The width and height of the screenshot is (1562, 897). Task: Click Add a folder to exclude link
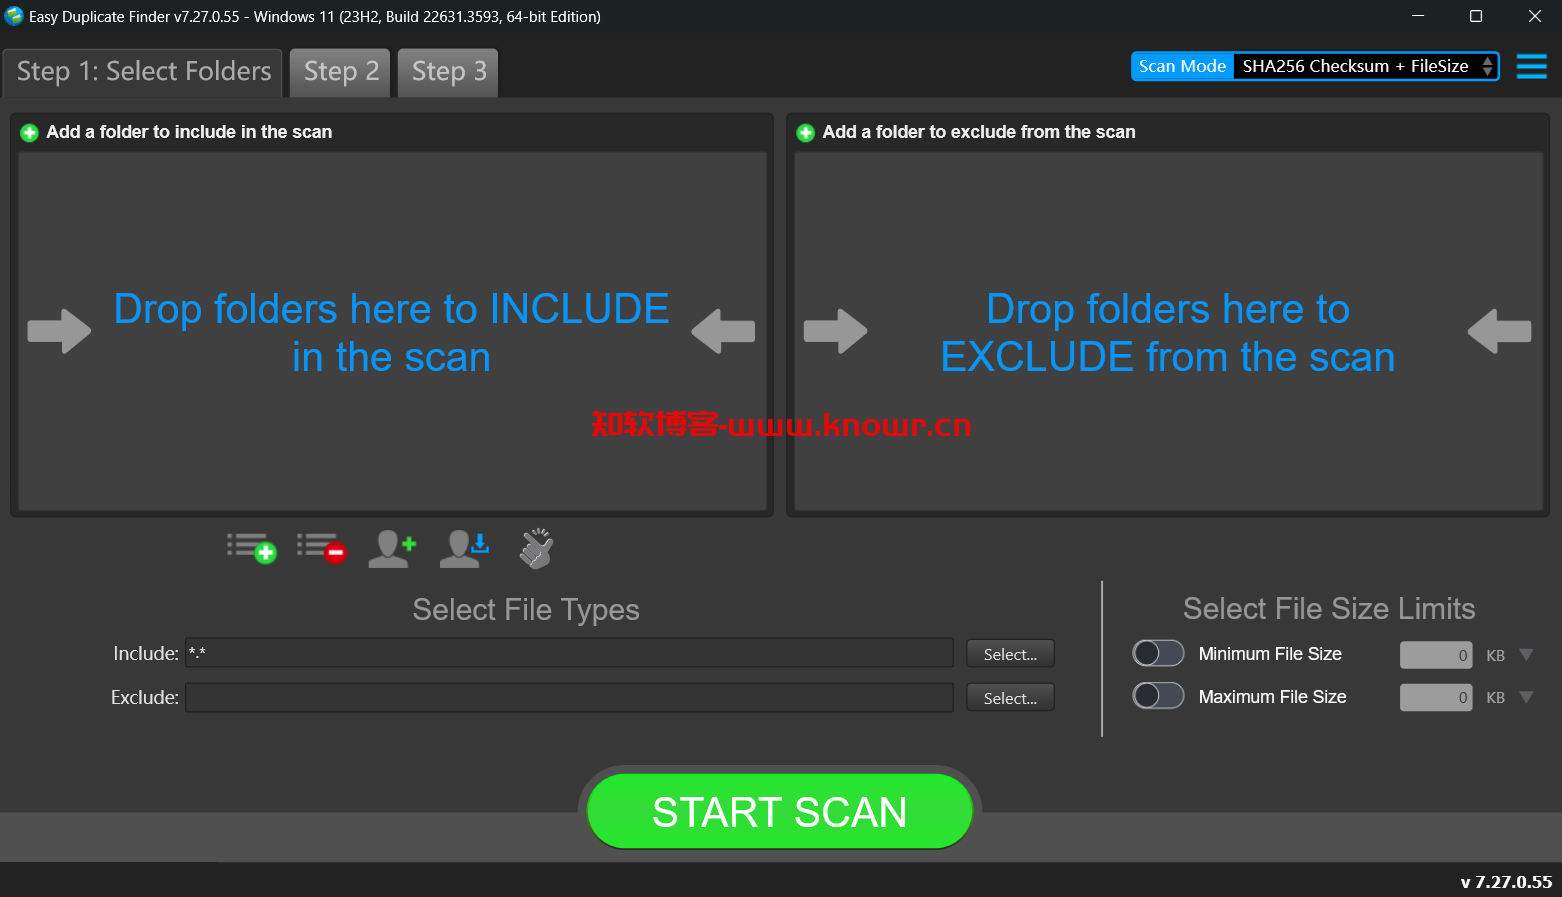(979, 132)
